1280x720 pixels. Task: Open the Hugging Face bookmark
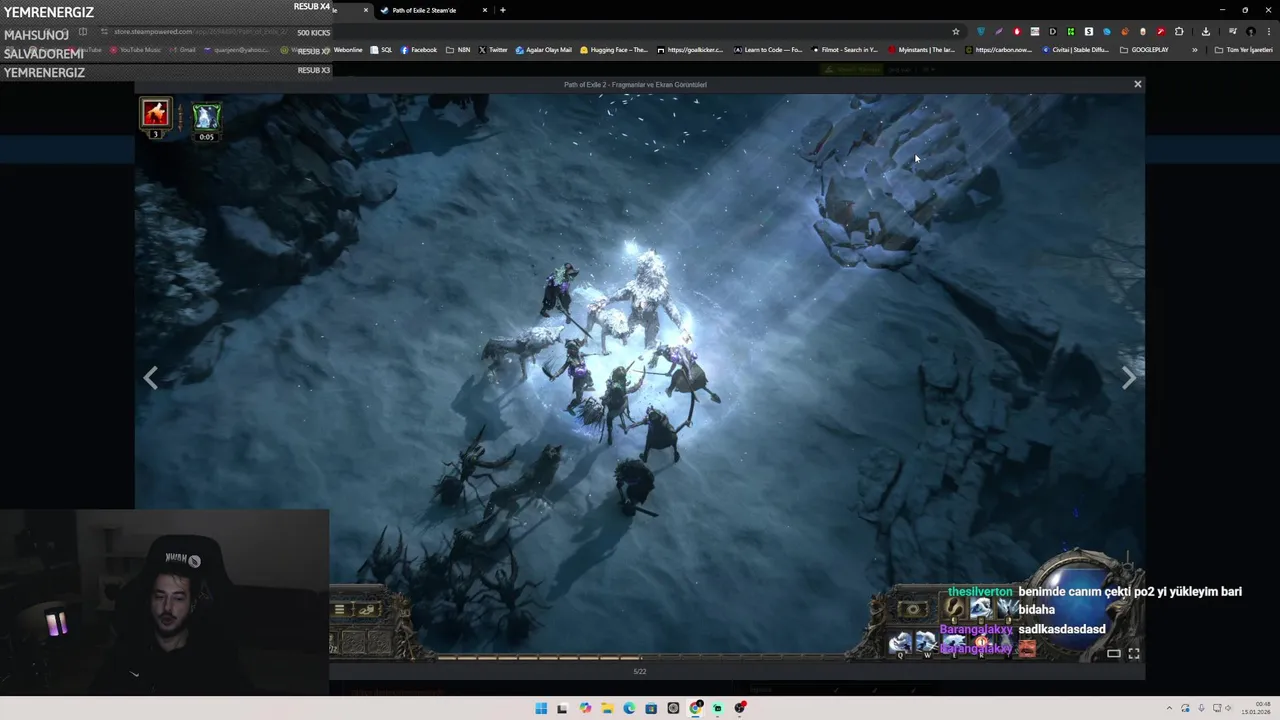[614, 50]
